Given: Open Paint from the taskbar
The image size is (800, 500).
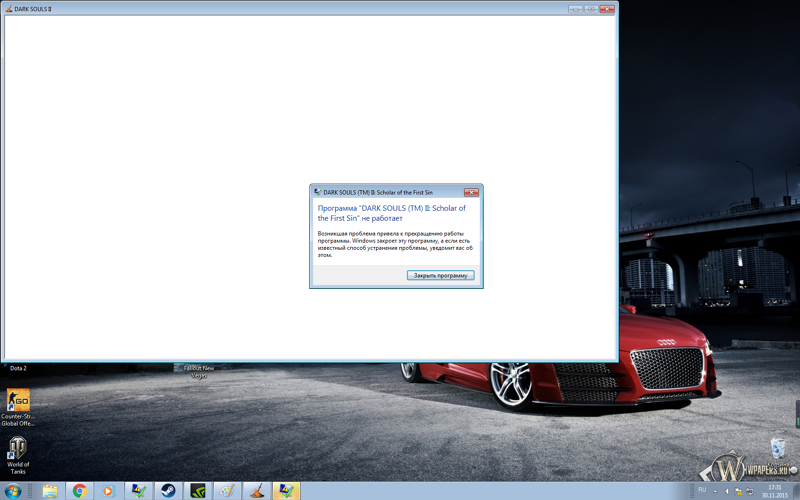Looking at the screenshot, I should click(x=227, y=491).
